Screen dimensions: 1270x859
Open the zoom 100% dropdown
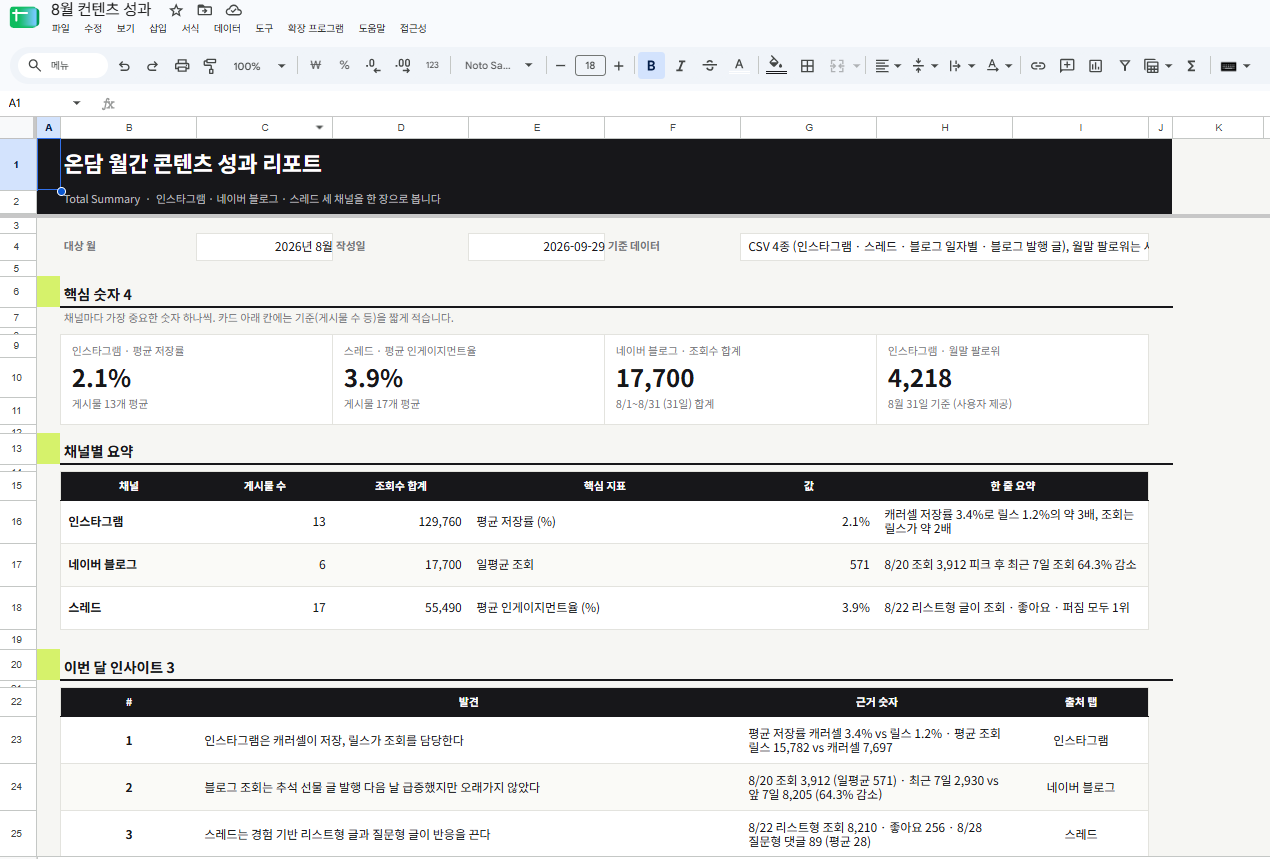point(259,66)
